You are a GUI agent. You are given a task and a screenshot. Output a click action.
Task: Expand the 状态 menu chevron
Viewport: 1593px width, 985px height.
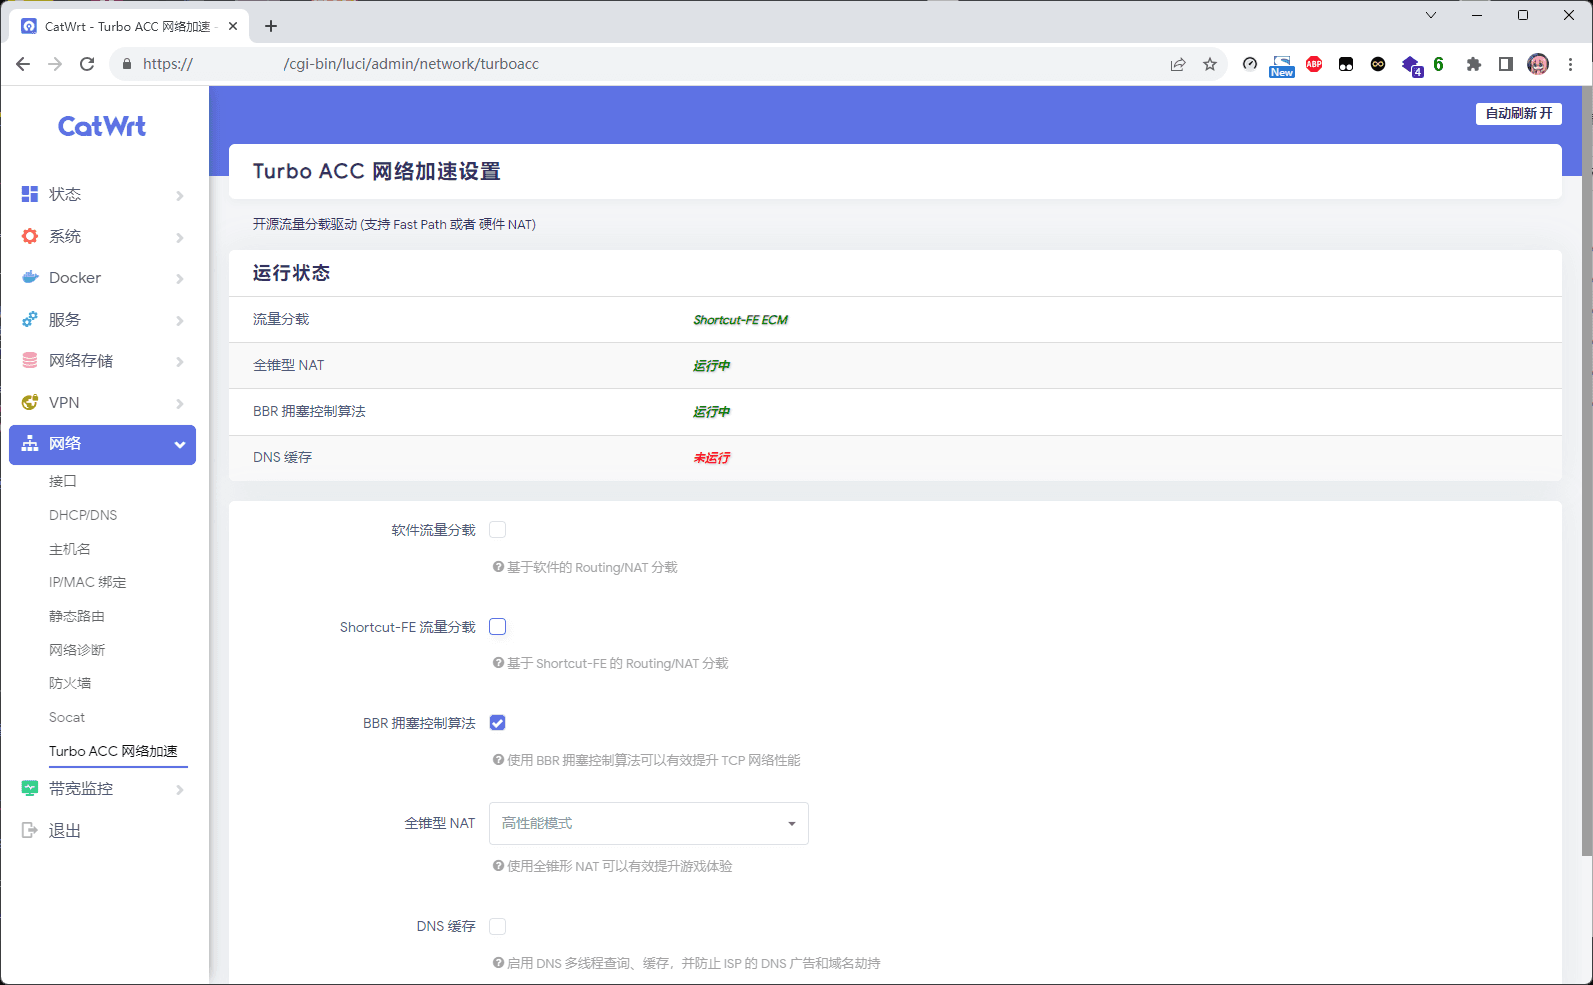tap(180, 195)
